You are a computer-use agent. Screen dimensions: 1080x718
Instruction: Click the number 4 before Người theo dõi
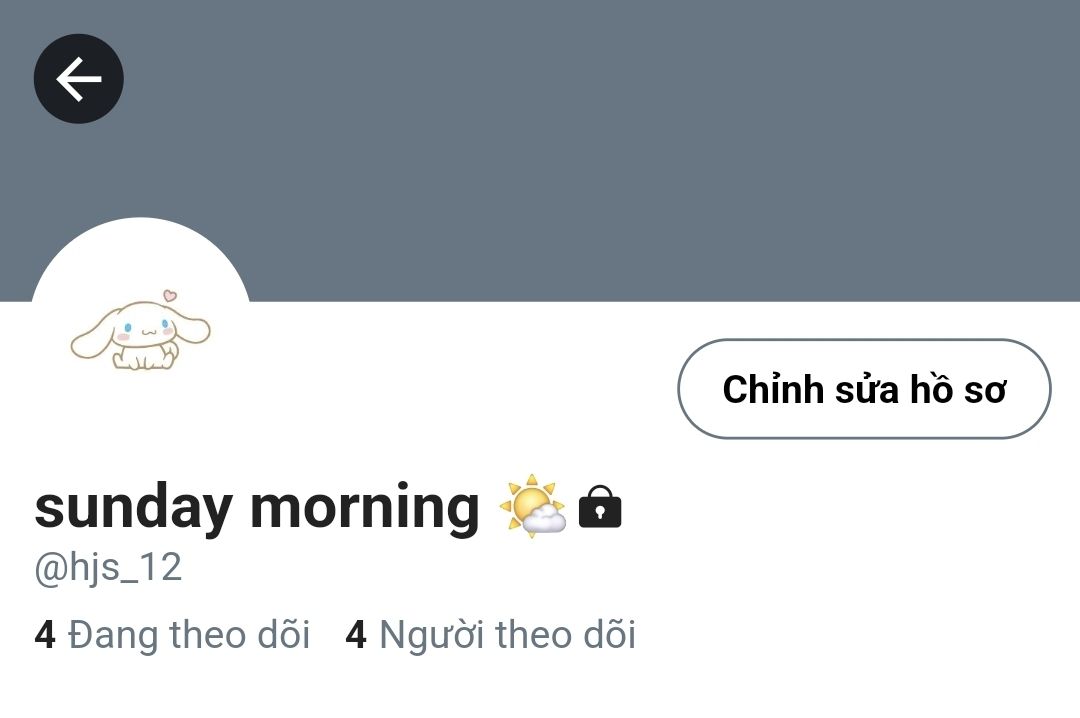355,635
